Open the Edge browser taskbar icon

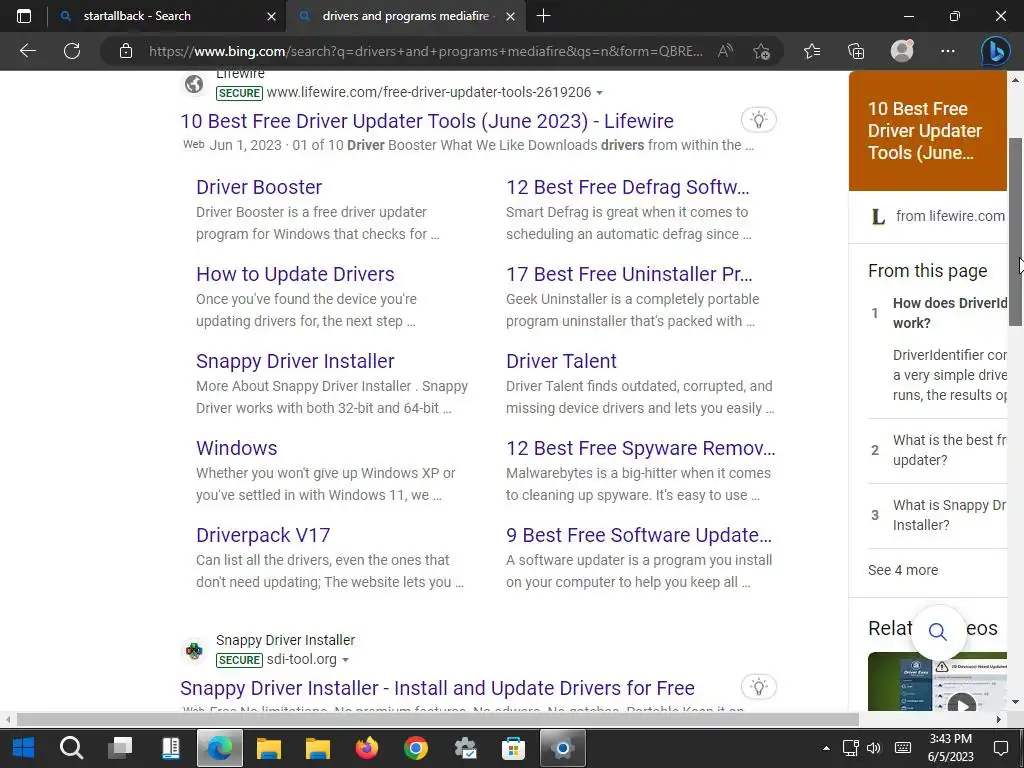coord(219,748)
